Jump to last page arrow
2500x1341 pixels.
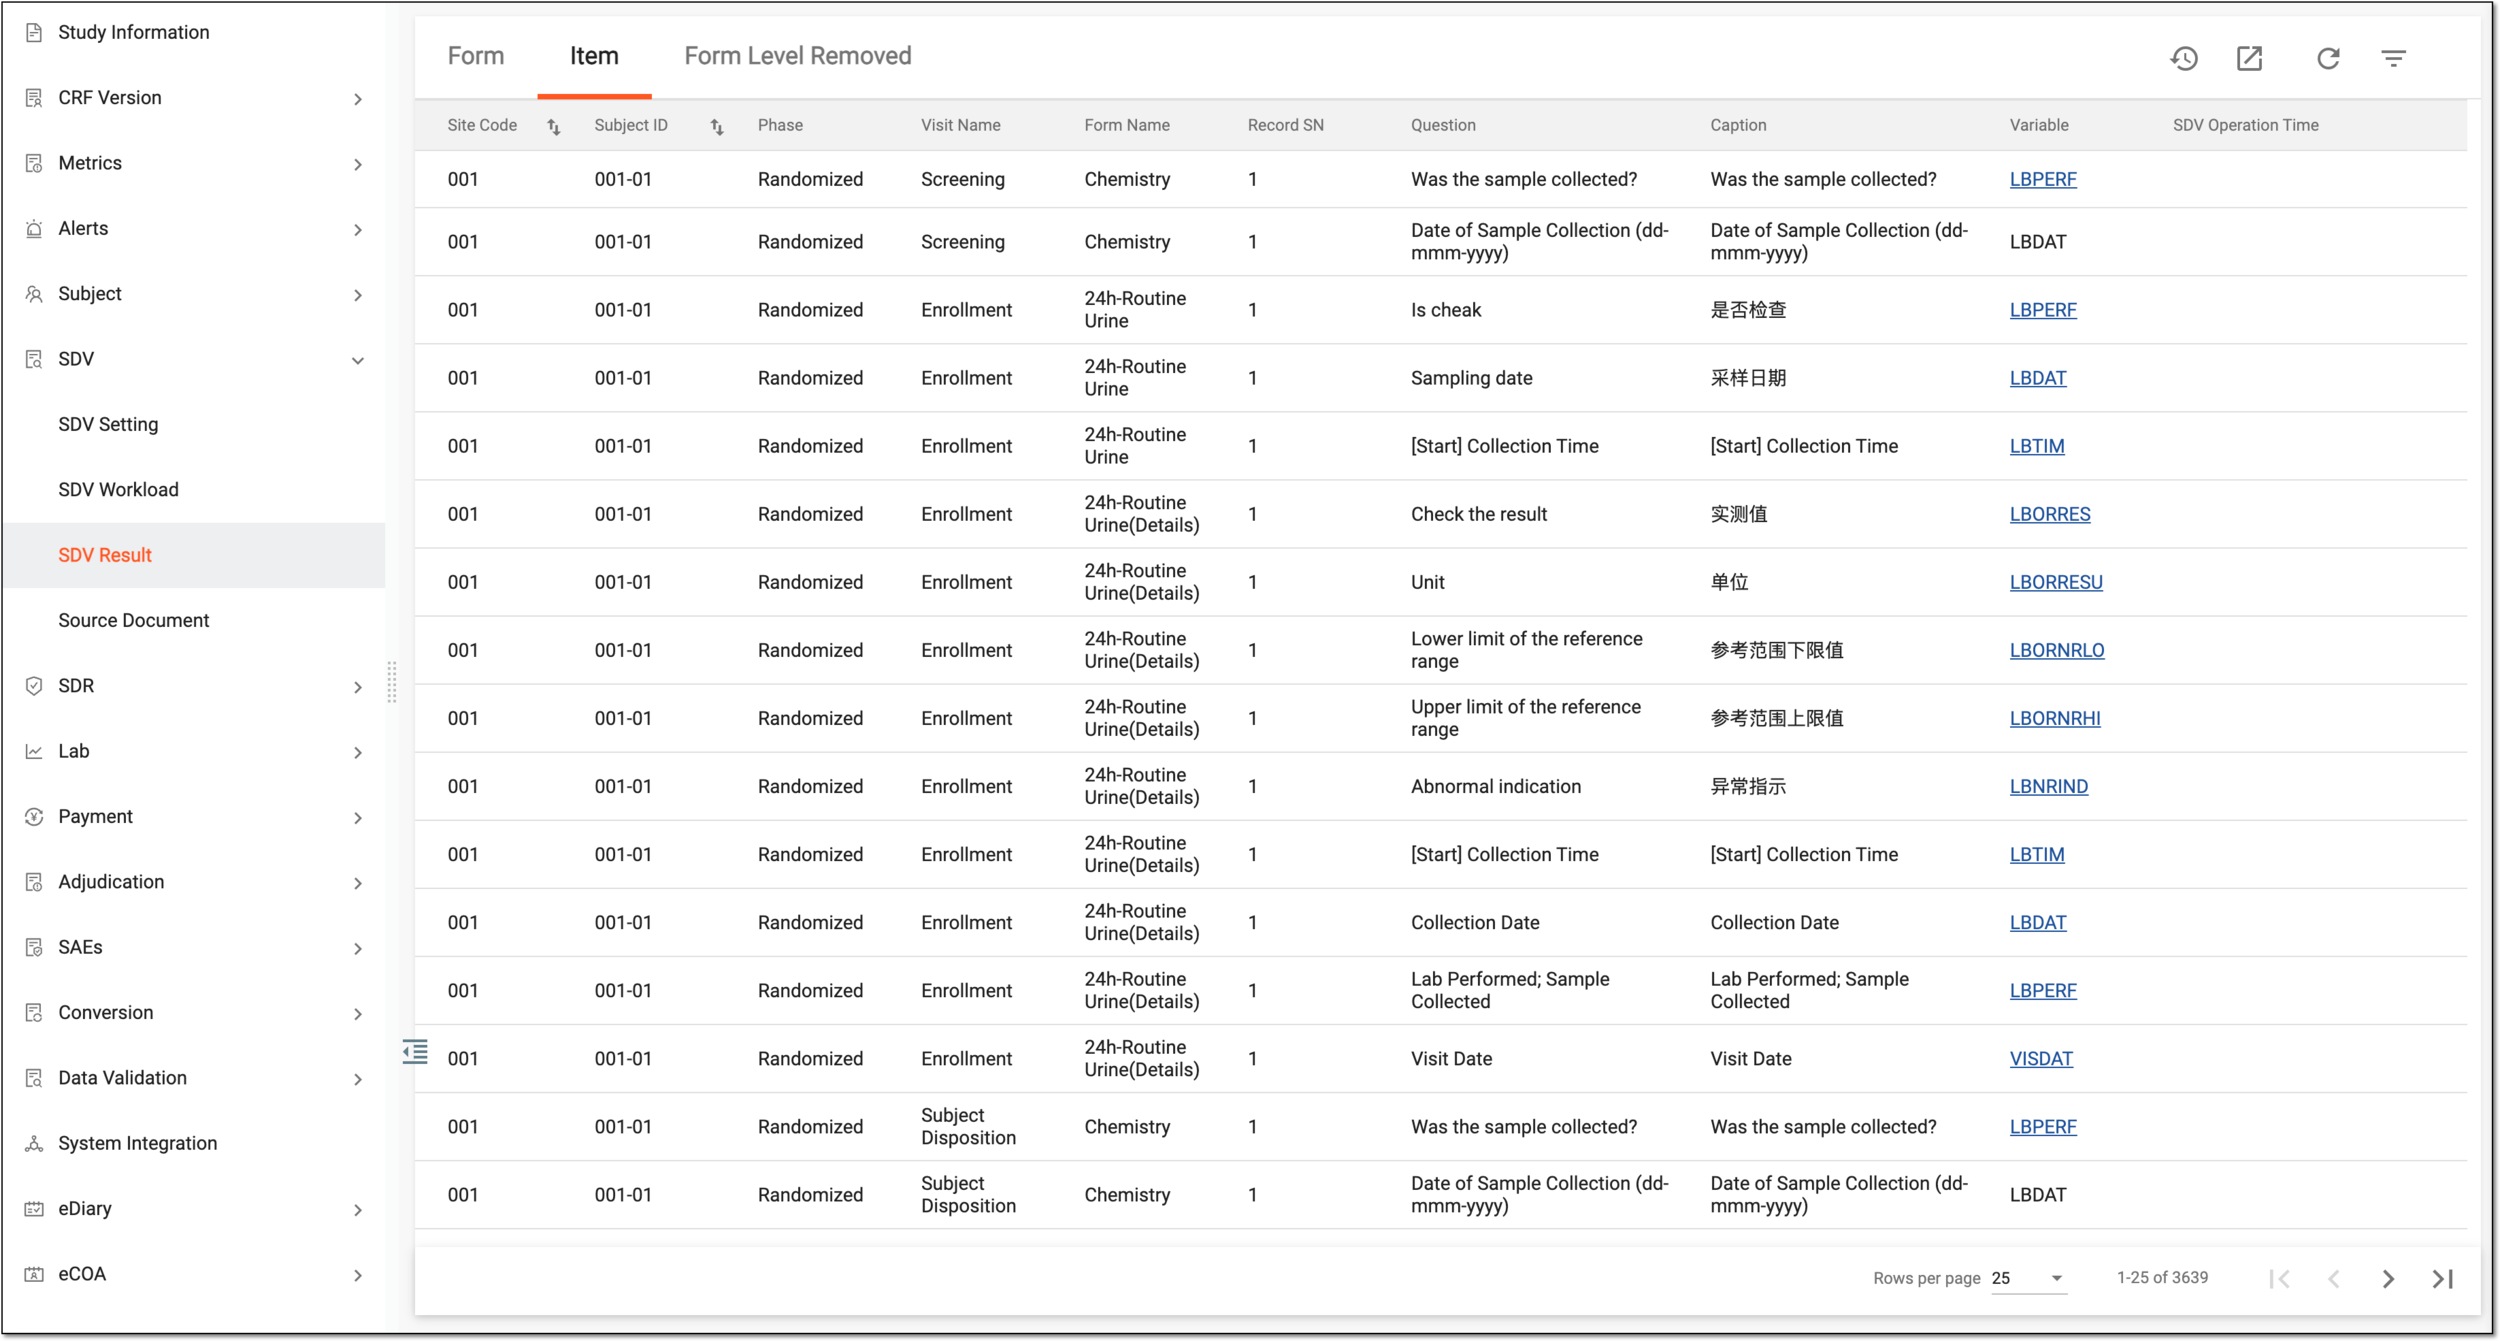2443,1278
